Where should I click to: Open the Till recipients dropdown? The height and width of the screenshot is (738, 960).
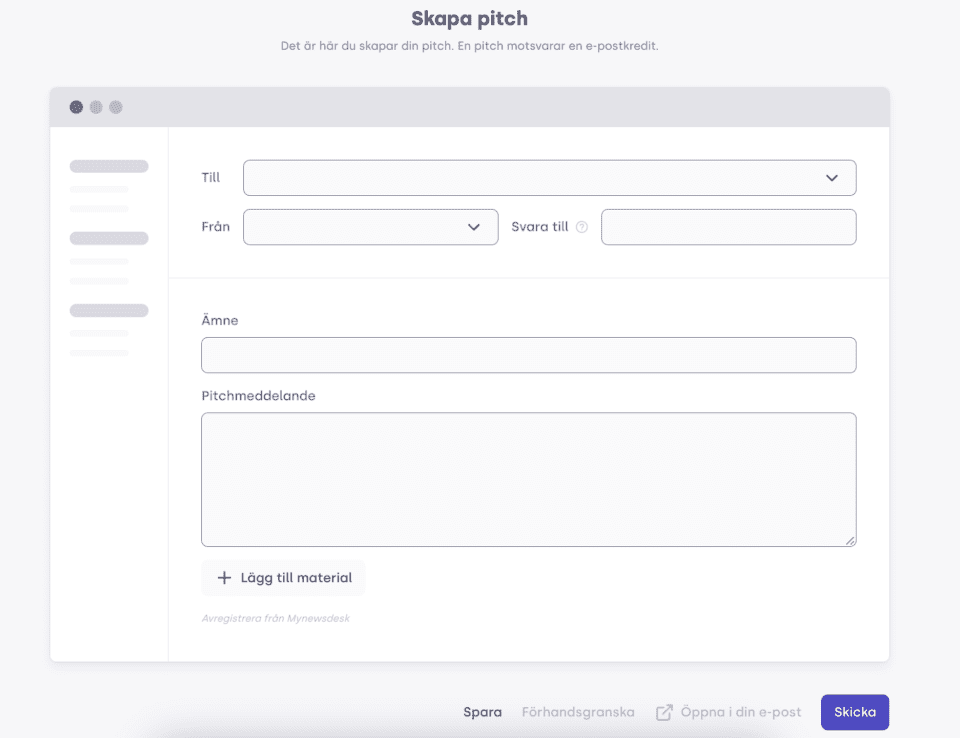point(549,178)
